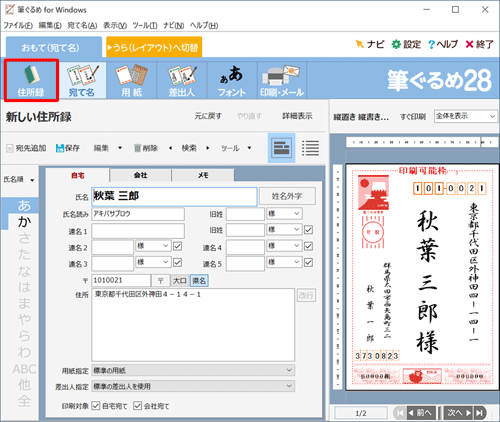Select the 自宅 tab
The width and height of the screenshot is (500, 422).
[78, 175]
